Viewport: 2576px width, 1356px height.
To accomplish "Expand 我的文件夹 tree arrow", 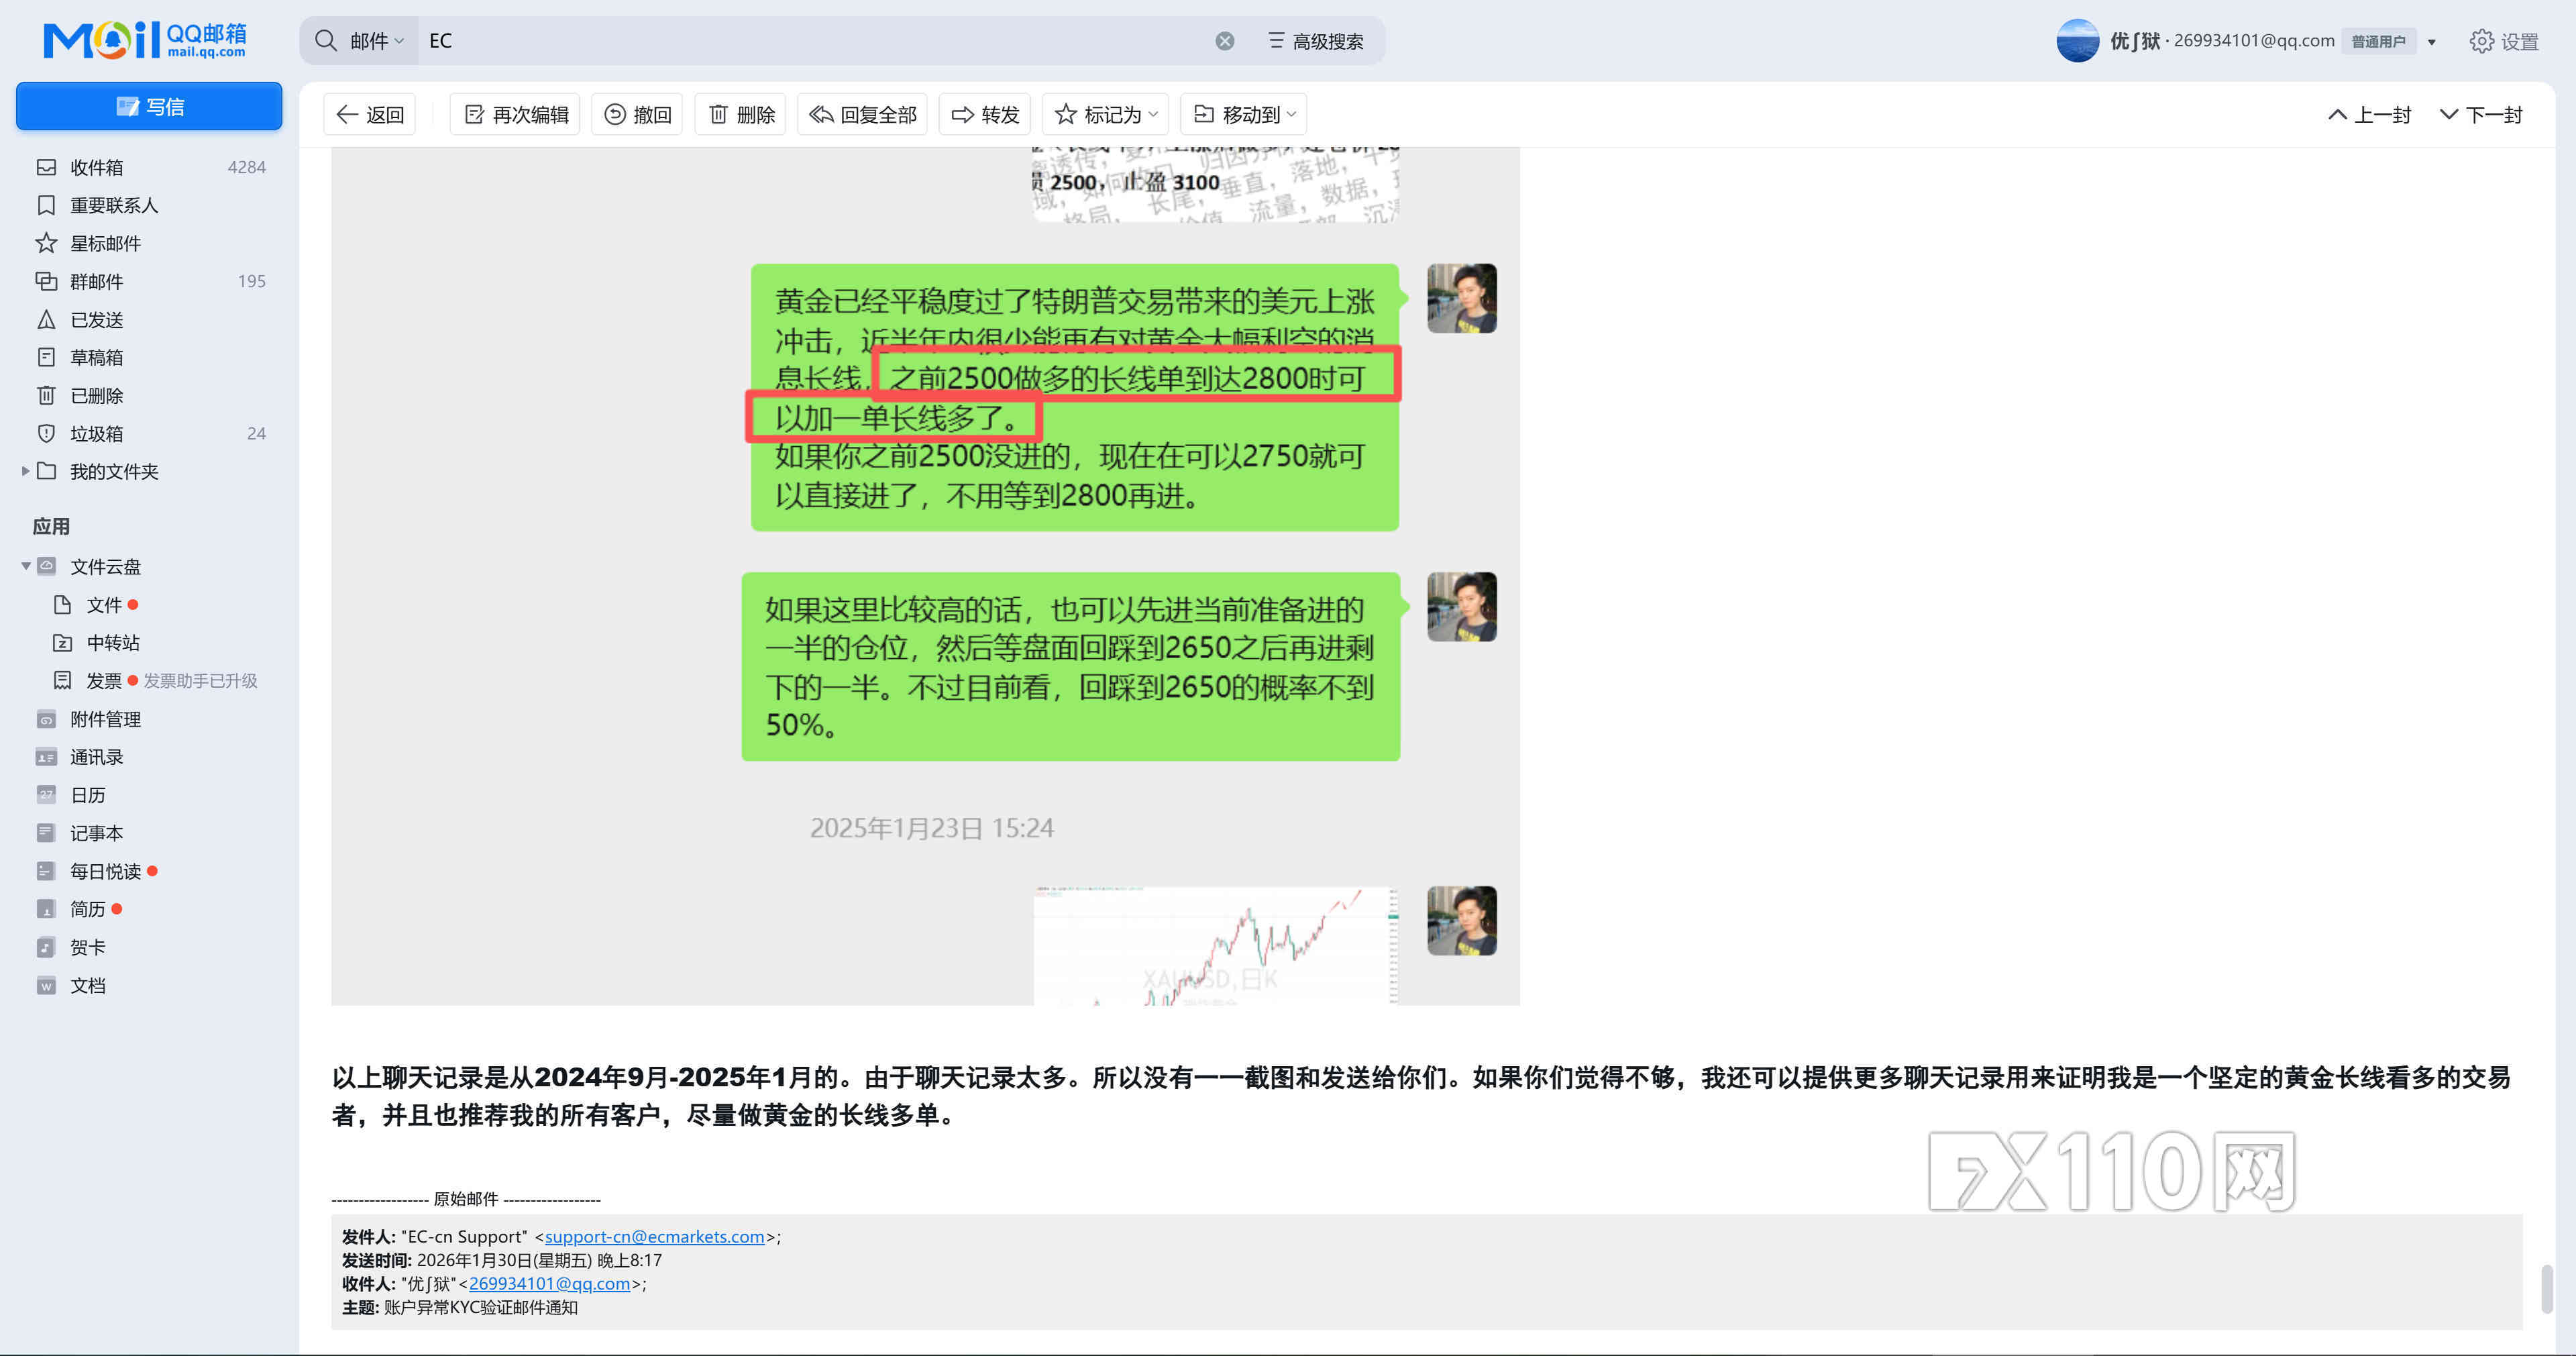I will click(25, 471).
